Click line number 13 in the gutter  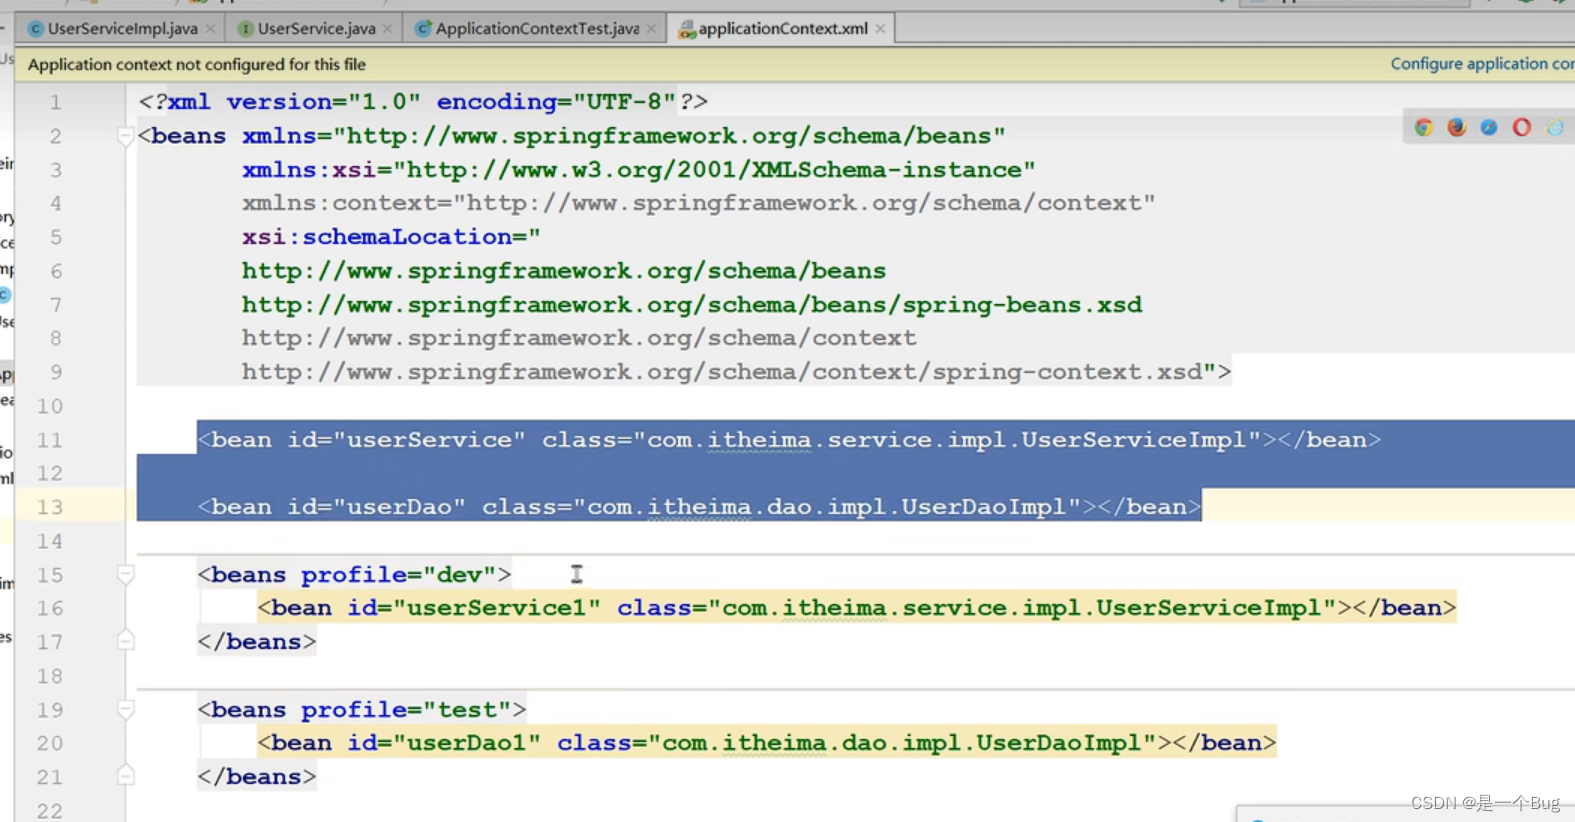[50, 507]
